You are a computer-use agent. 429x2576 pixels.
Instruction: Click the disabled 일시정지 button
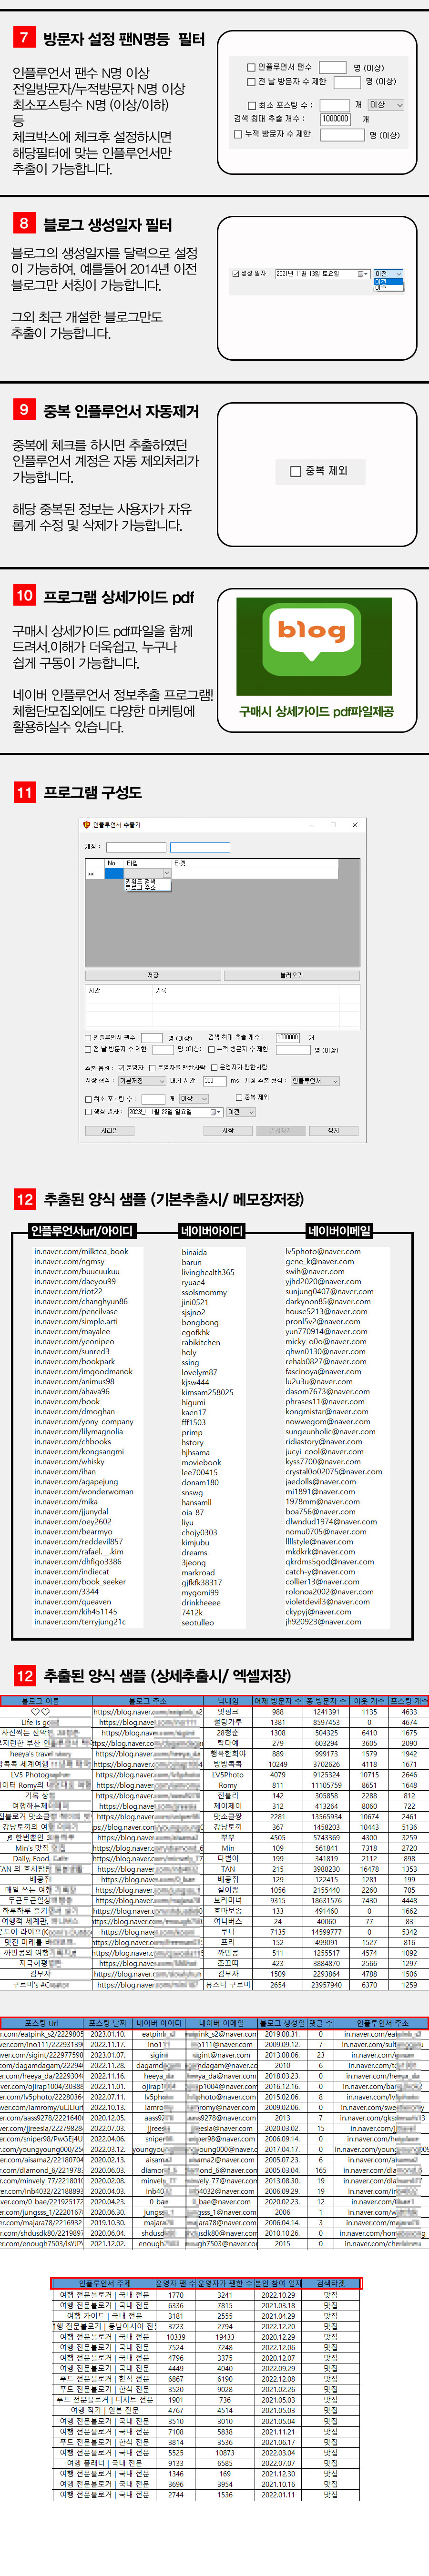coord(281,1131)
